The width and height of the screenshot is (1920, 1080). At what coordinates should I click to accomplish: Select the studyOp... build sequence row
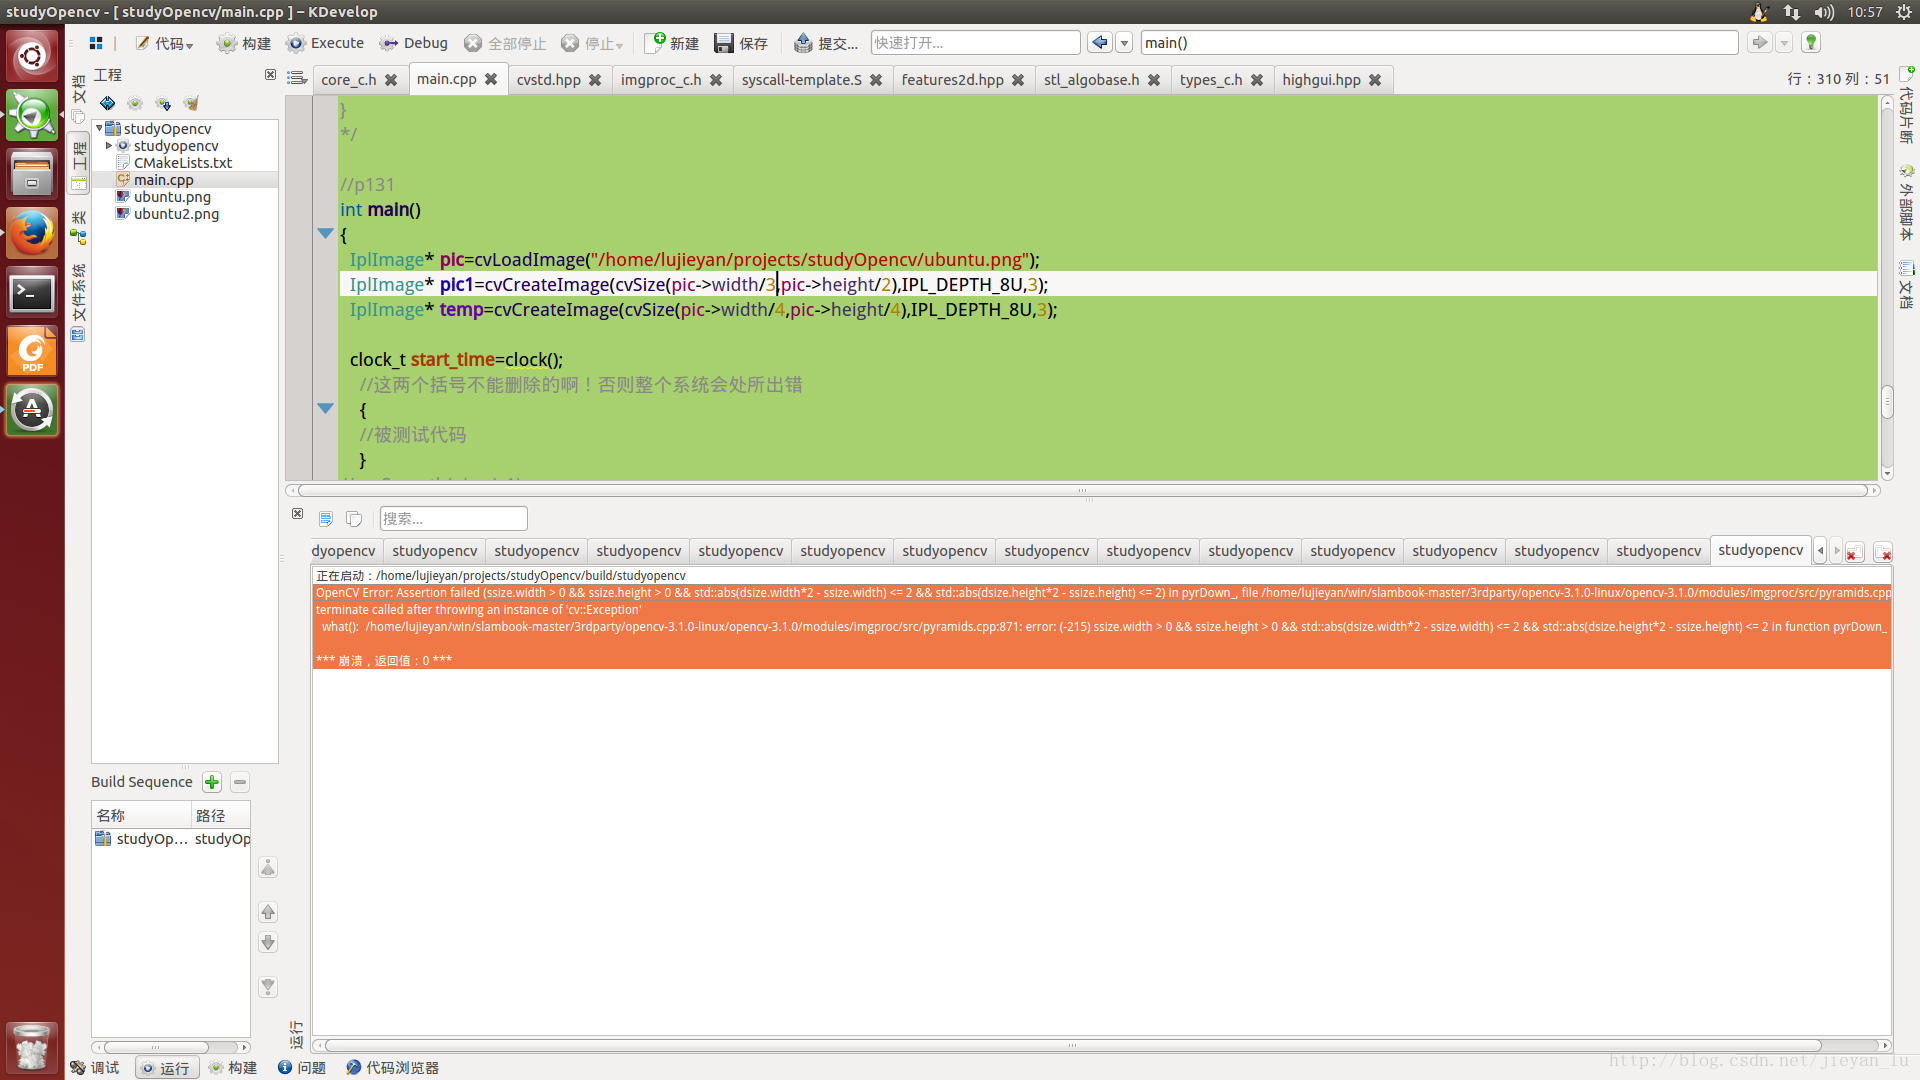pos(171,838)
